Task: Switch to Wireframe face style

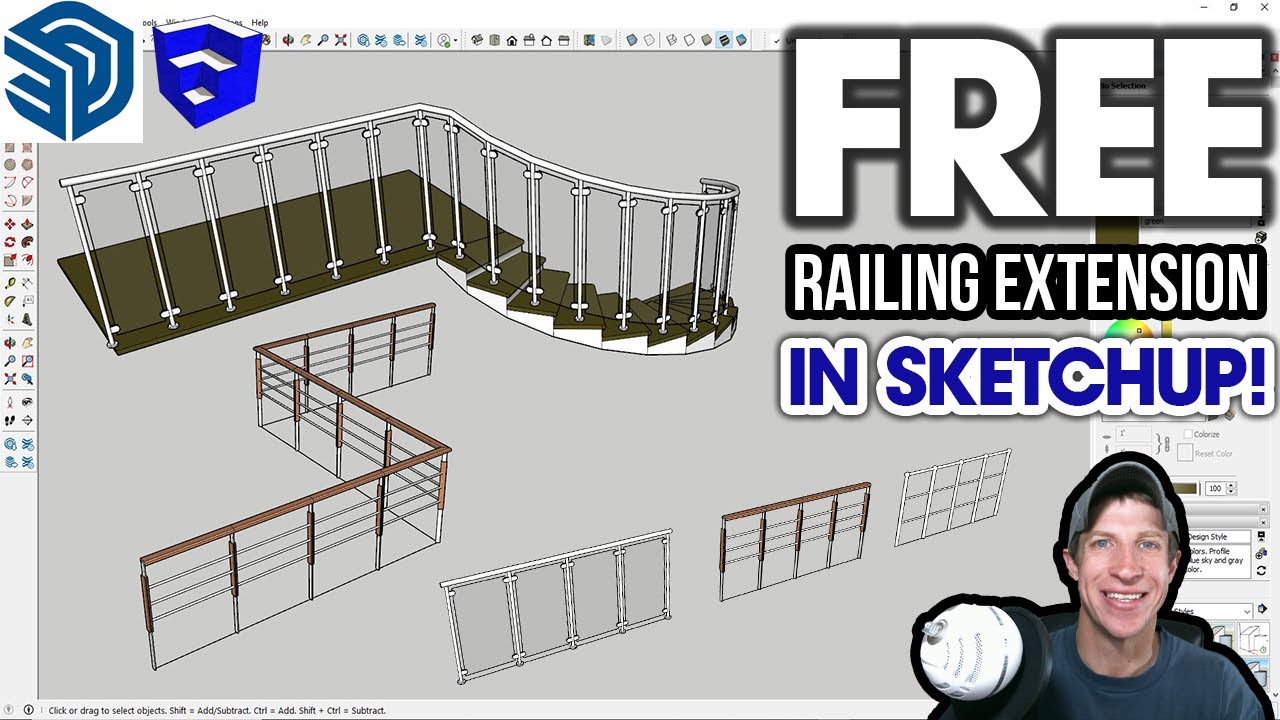Action: pos(671,40)
